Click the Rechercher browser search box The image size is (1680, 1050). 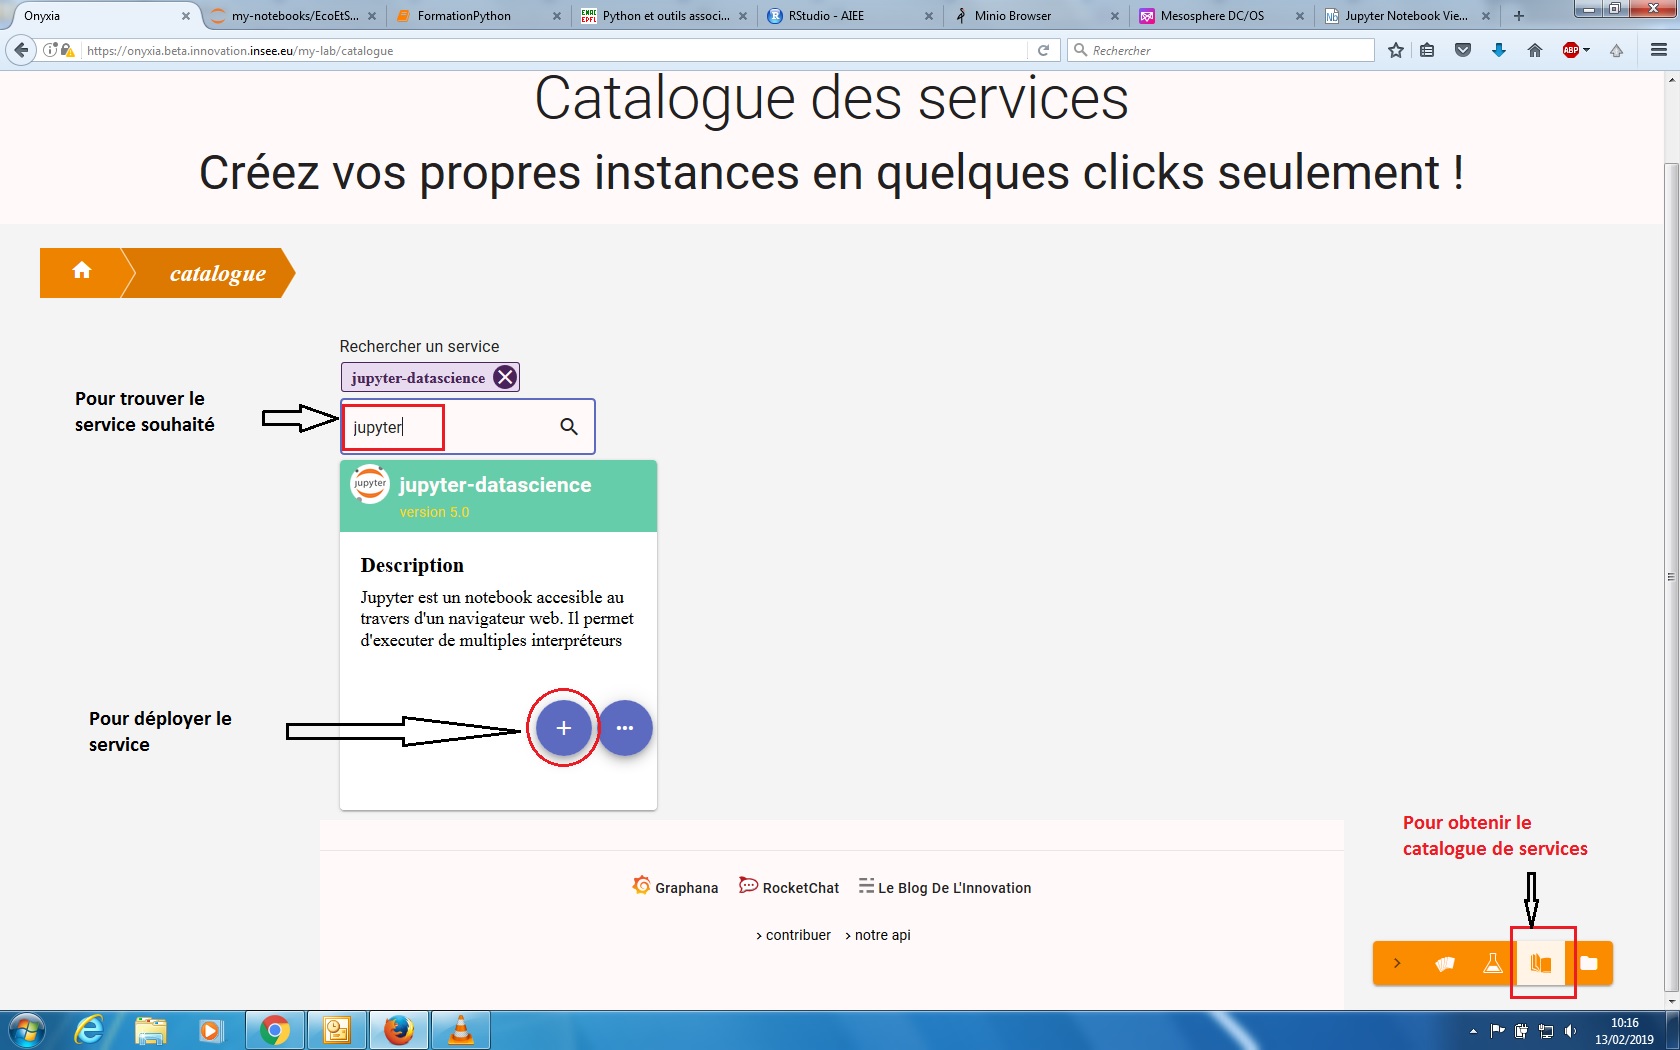point(1222,50)
